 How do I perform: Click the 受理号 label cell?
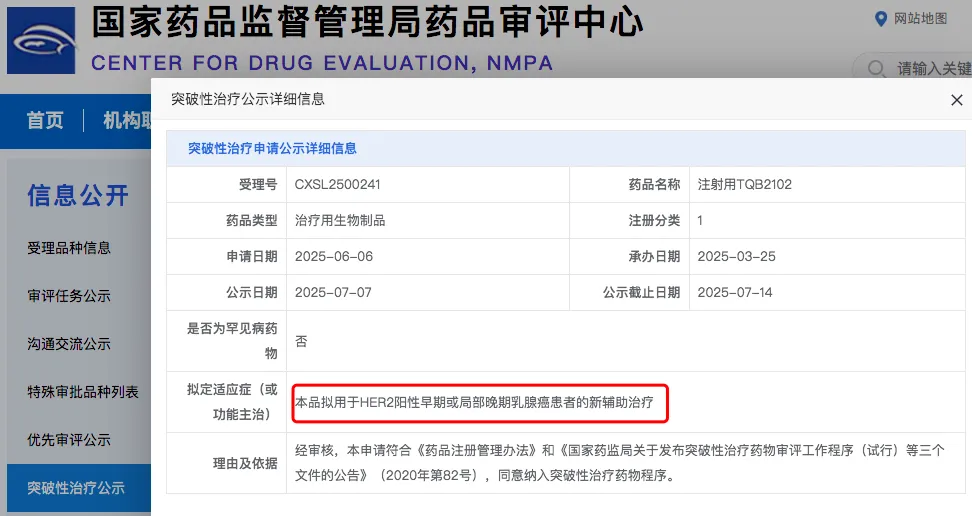[226, 184]
